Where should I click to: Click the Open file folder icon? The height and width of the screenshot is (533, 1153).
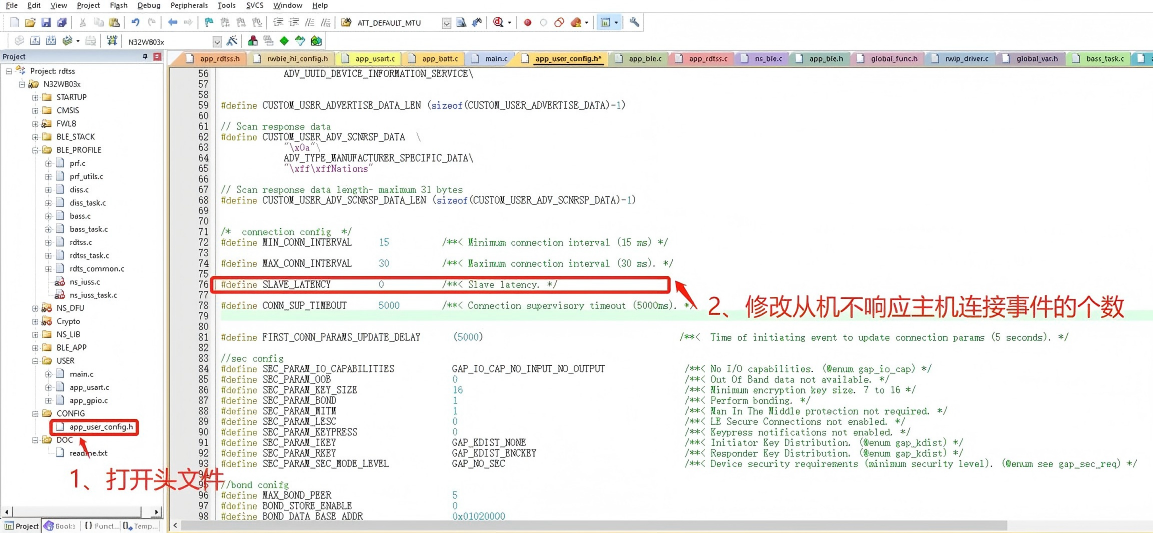[30, 22]
